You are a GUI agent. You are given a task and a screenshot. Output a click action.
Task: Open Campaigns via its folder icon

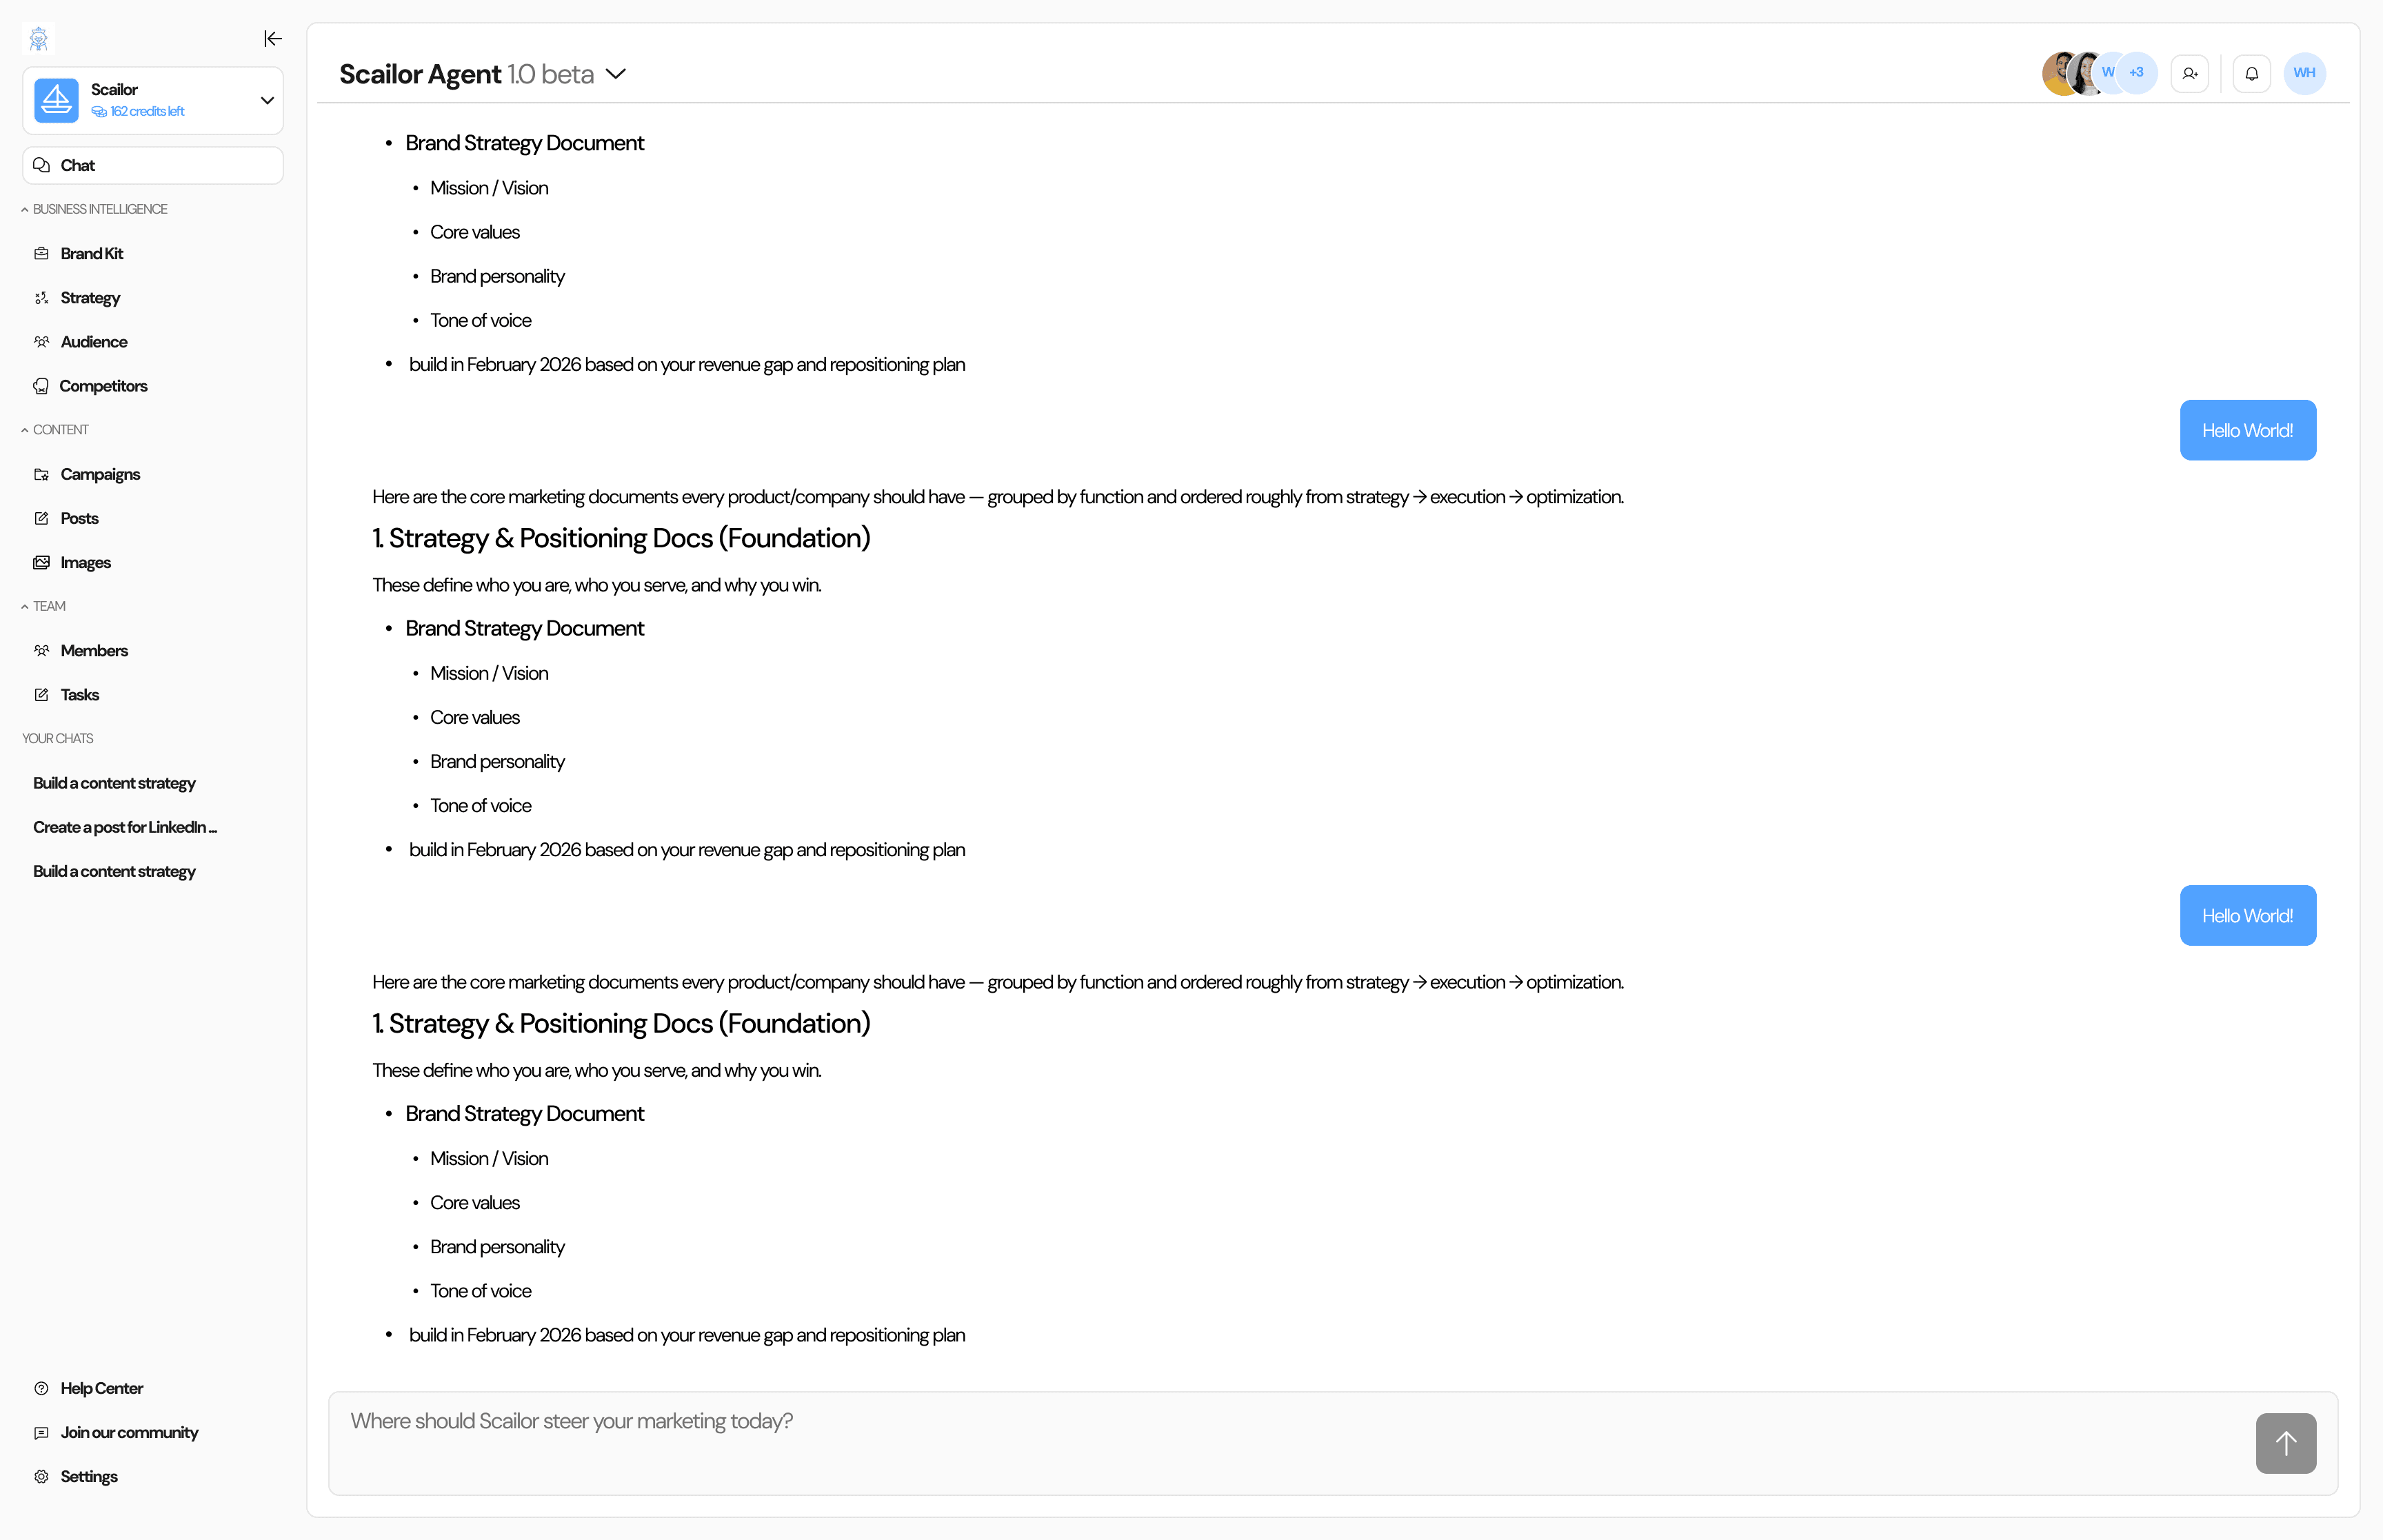41,474
